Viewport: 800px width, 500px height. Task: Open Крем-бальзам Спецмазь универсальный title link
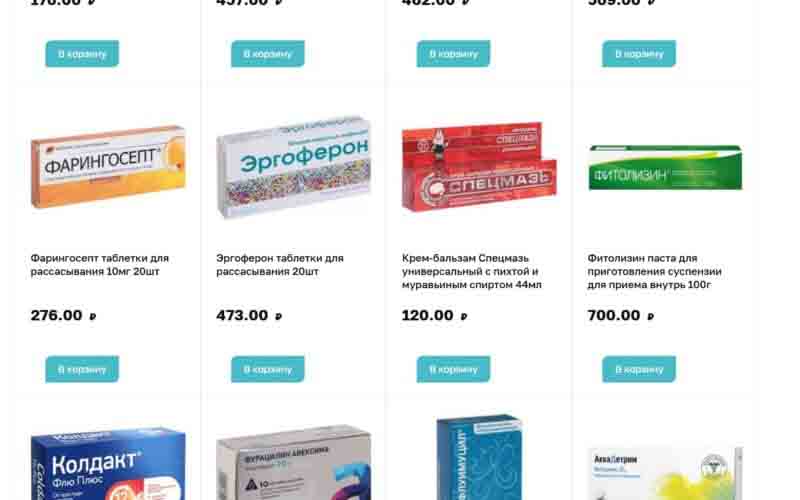(471, 271)
